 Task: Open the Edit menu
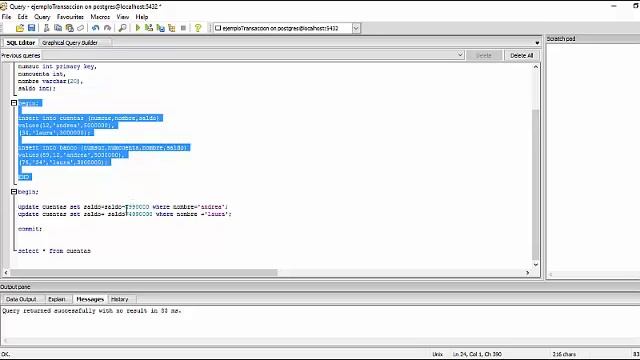point(22,17)
